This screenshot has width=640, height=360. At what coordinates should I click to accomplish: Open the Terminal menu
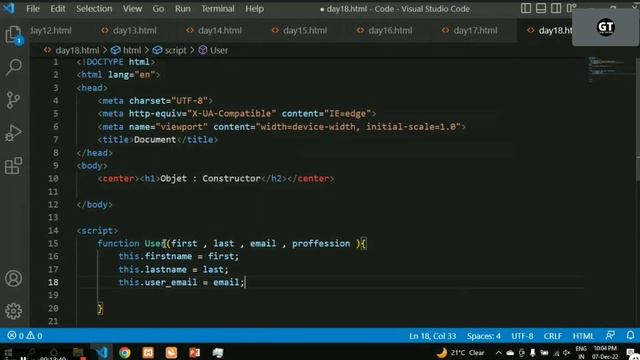point(218,9)
